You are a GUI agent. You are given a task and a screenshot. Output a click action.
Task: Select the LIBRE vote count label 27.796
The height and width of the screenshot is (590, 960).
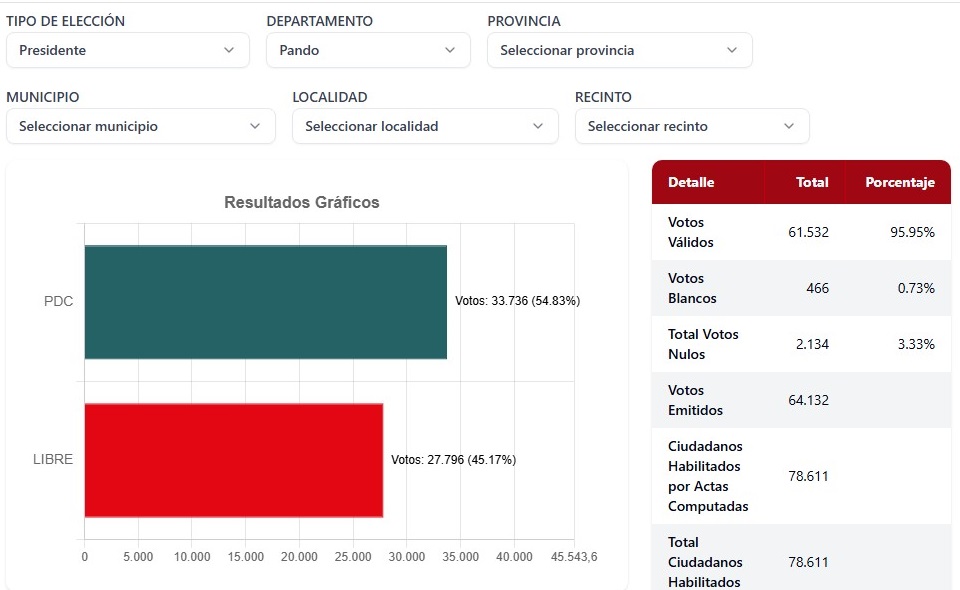[x=453, y=460]
